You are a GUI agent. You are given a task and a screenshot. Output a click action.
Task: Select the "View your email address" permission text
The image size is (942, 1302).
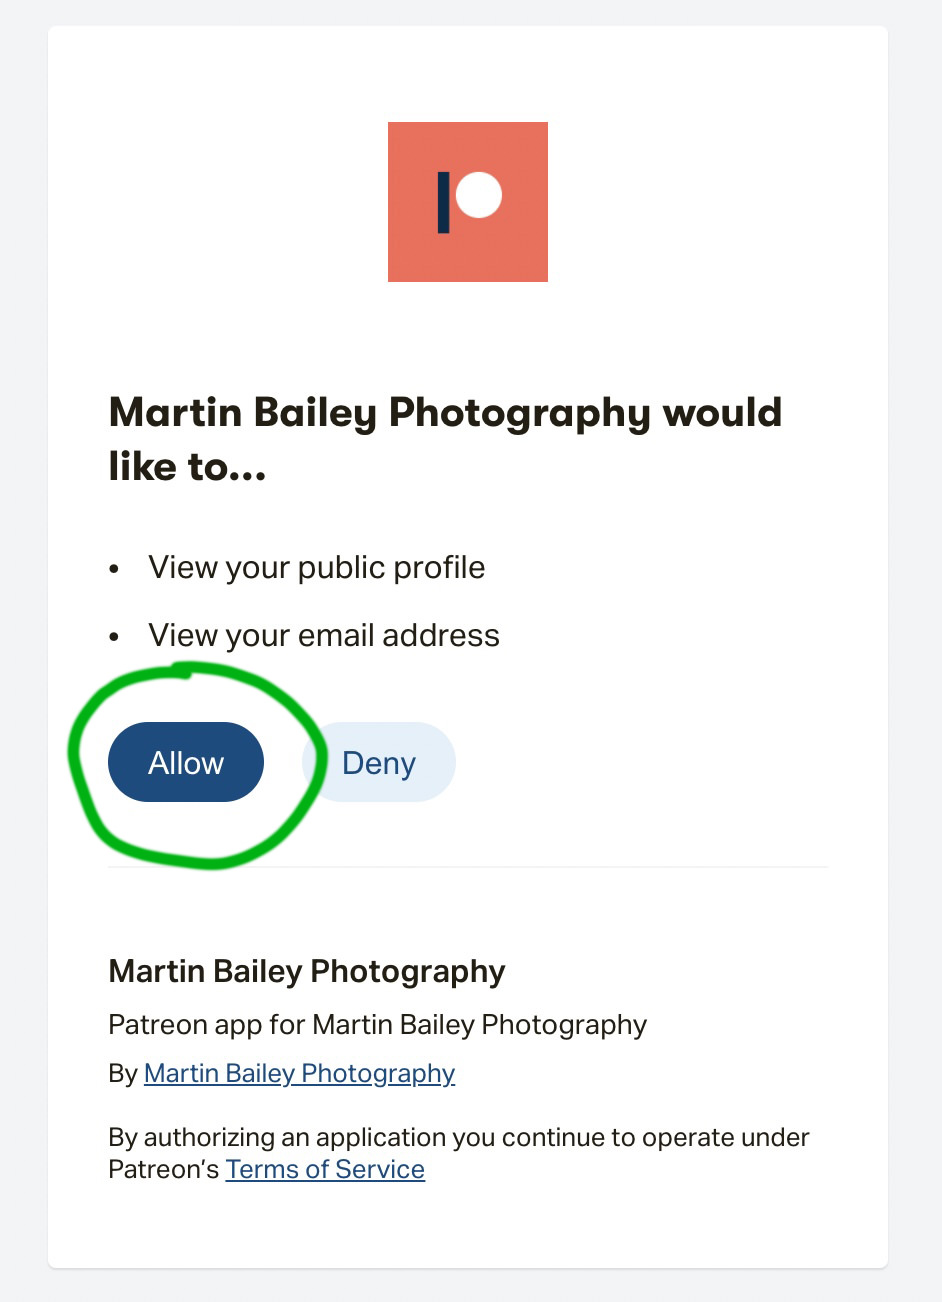(x=324, y=635)
